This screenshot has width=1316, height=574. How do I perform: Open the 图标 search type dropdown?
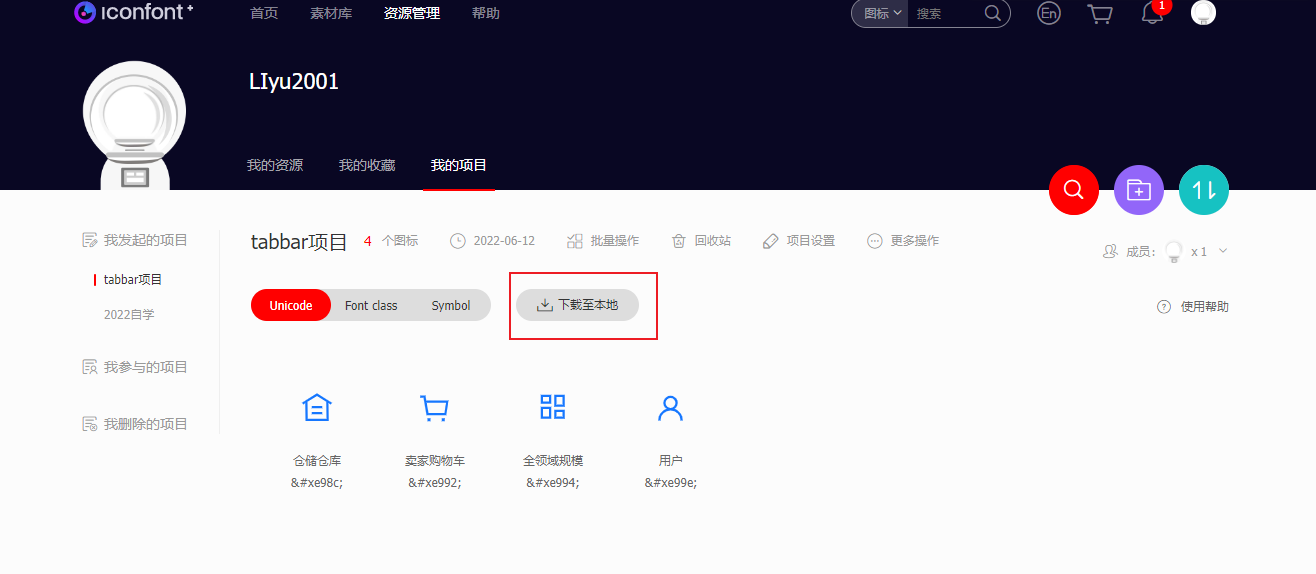882,14
